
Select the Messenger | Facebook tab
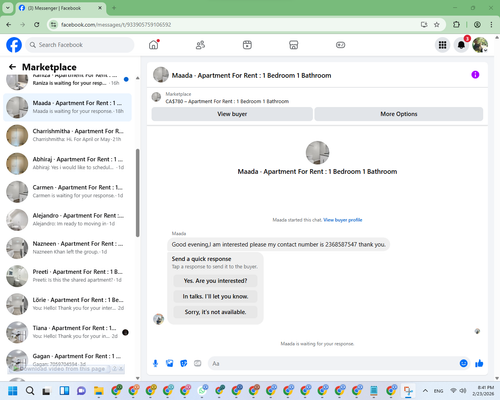tap(61, 8)
